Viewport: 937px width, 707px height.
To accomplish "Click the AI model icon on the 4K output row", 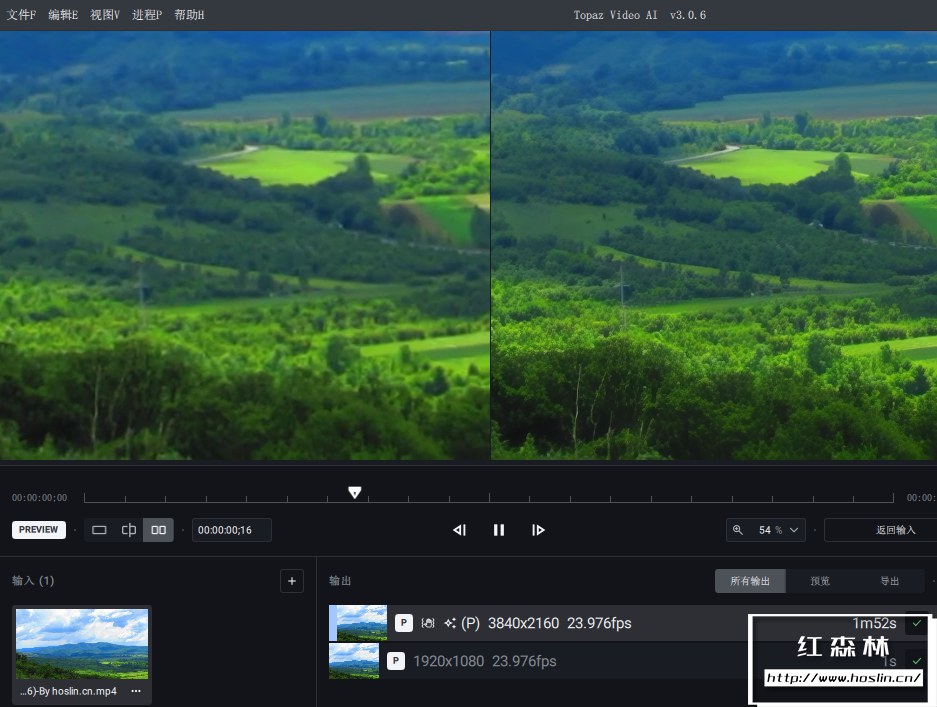I will point(426,623).
